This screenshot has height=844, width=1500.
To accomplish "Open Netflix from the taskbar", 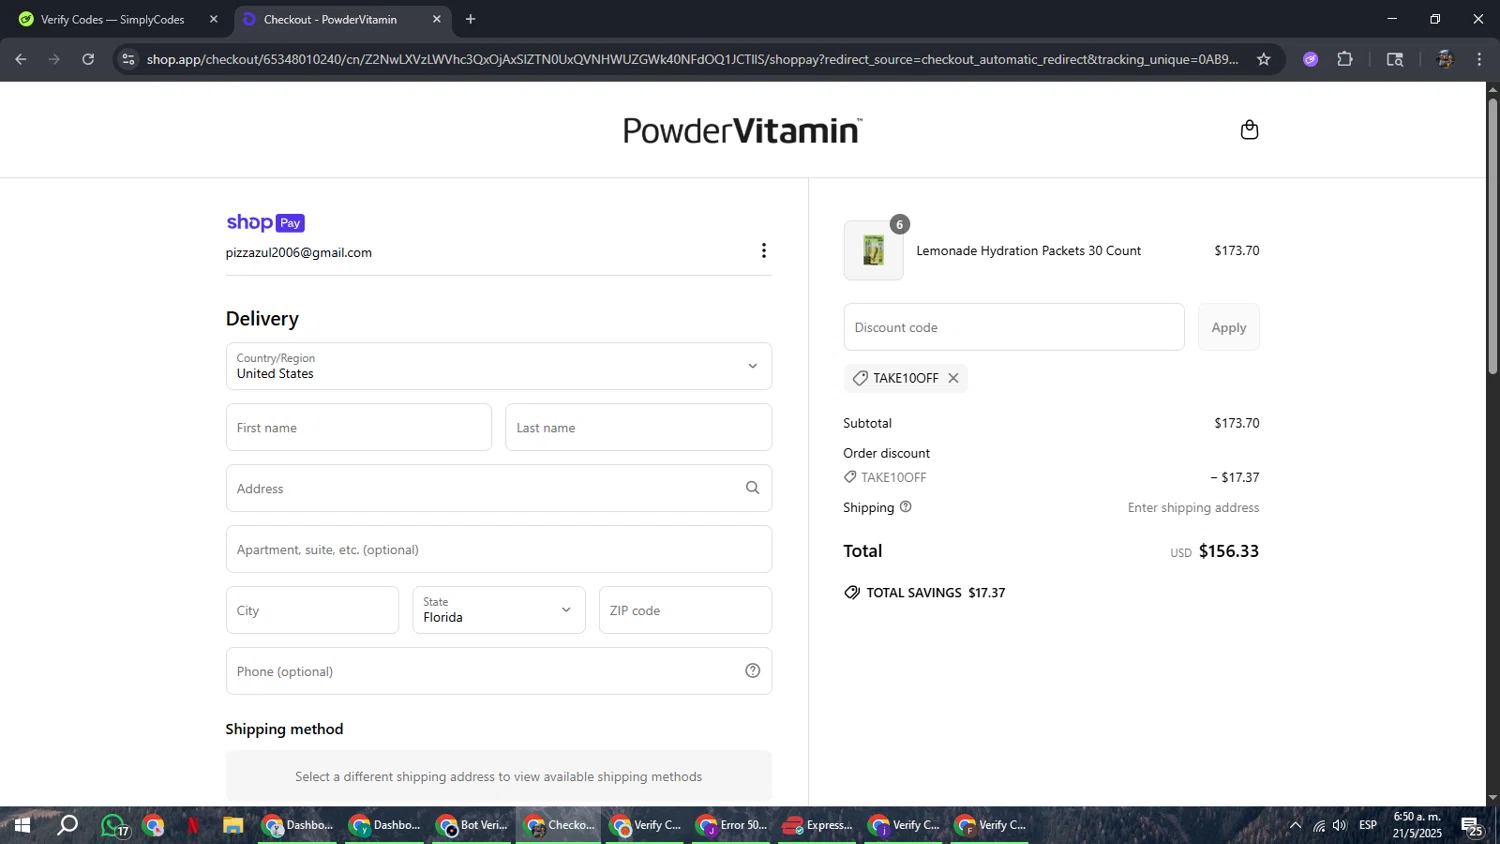I will 193,826.
